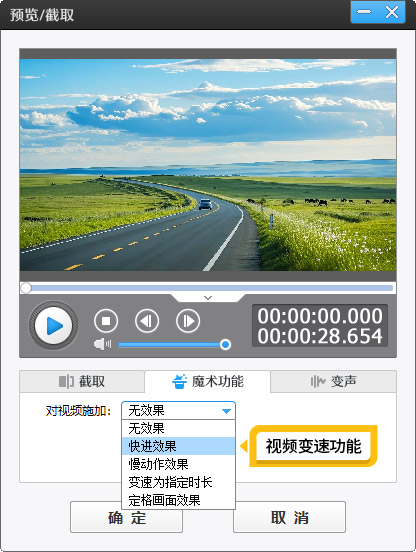The width and height of the screenshot is (416, 552).
Task: Collapse the panel with the chevron under the timeline
Action: coord(208,298)
